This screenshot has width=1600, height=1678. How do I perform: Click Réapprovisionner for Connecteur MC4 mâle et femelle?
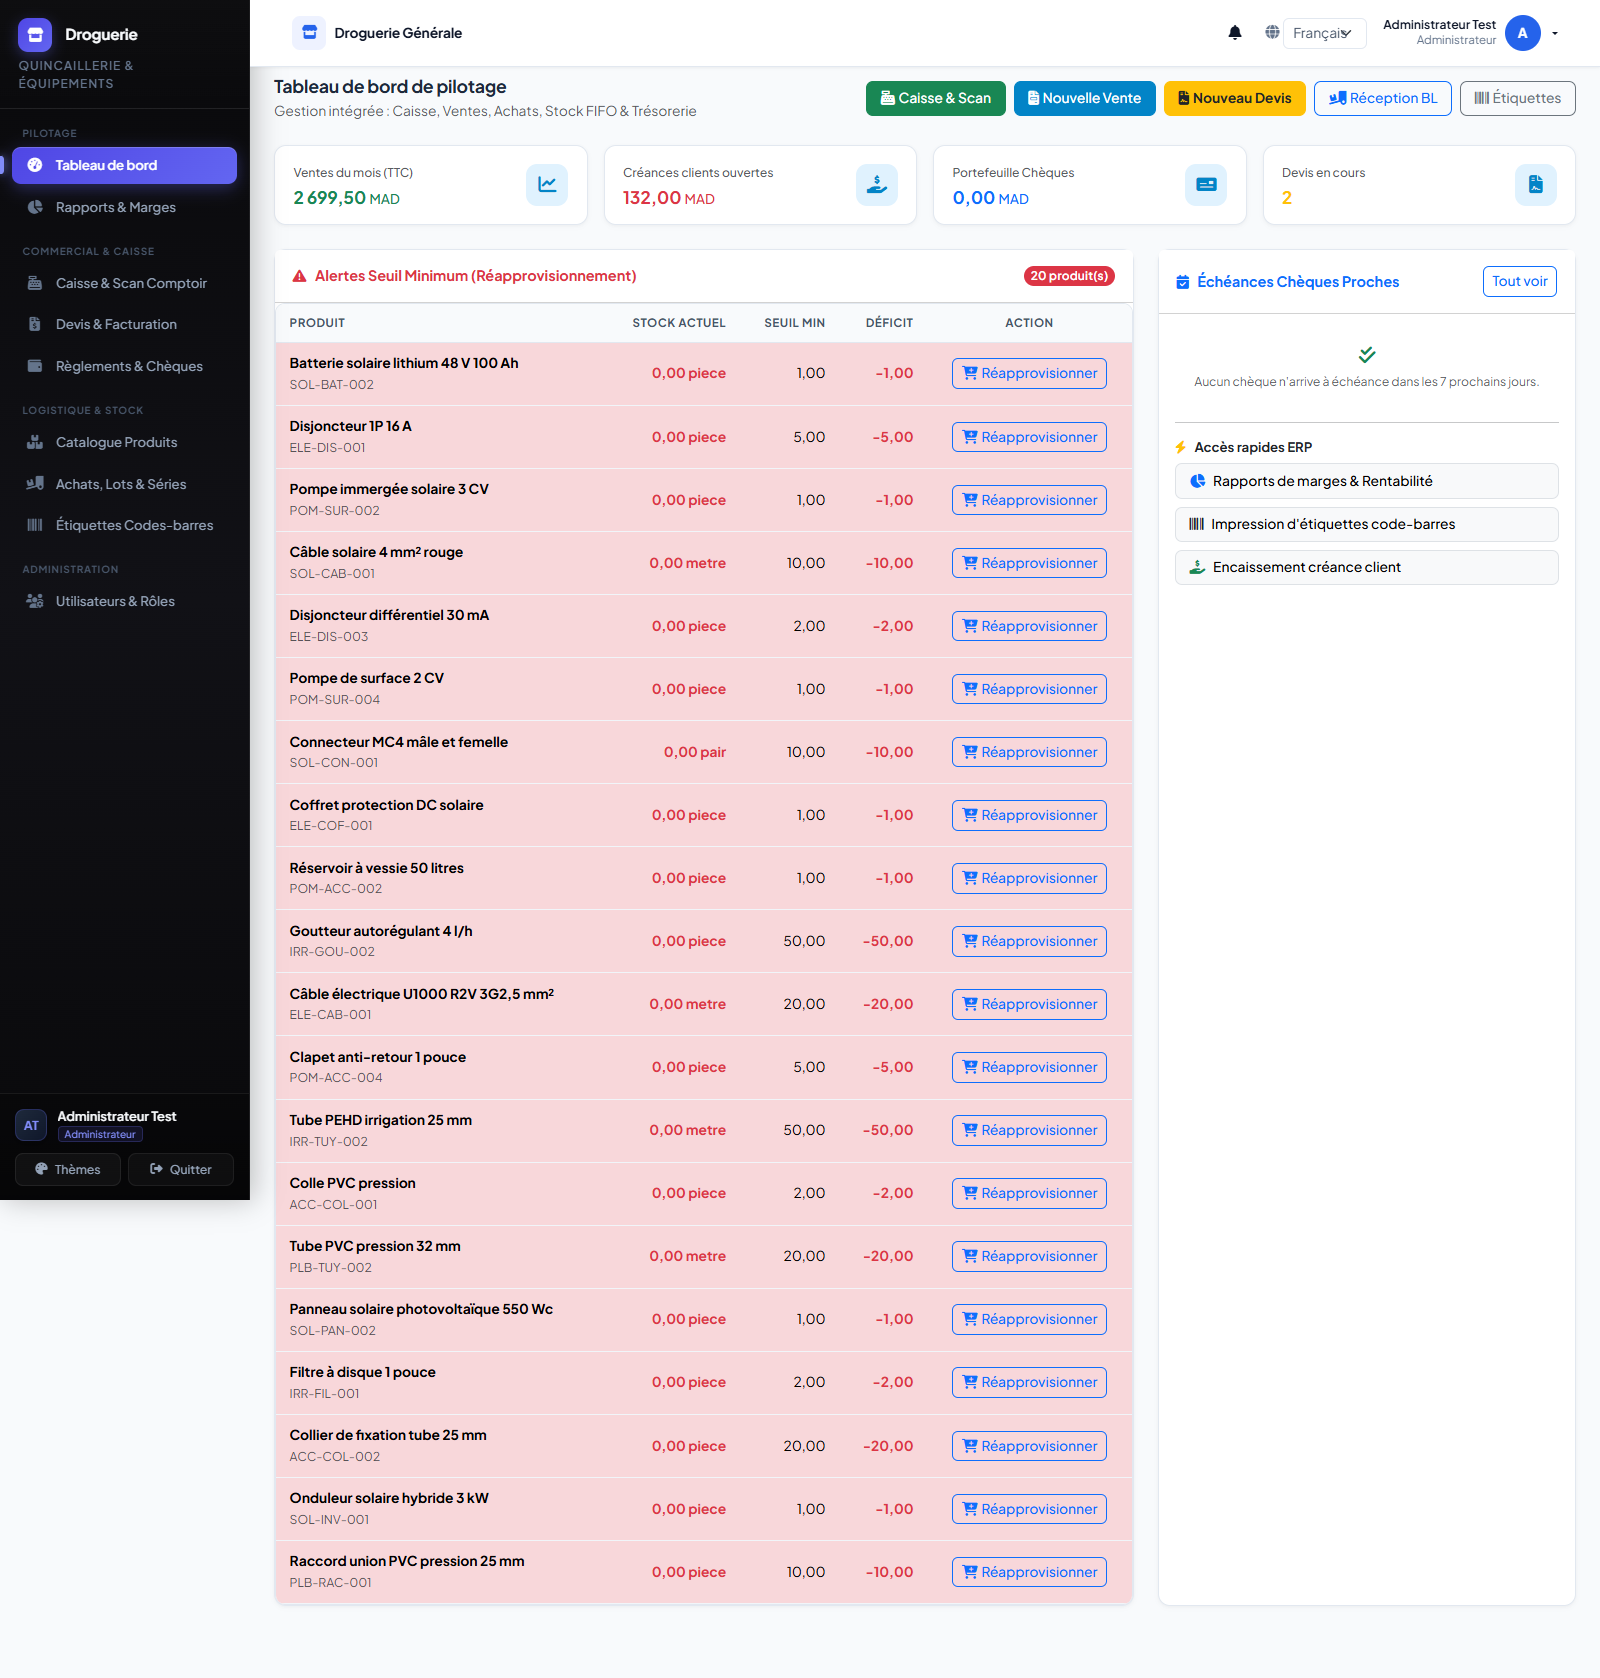pos(1029,752)
